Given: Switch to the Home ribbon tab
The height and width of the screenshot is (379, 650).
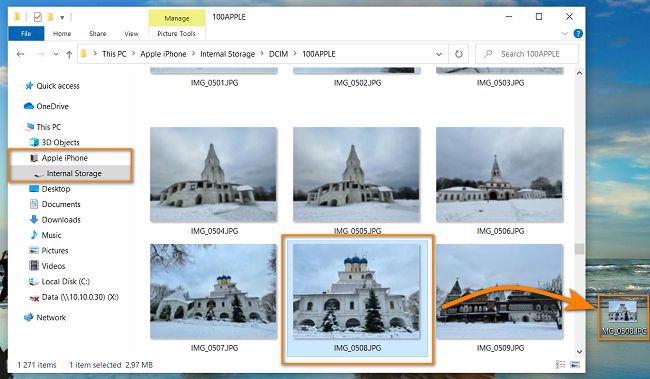Looking at the screenshot, I should tap(62, 34).
